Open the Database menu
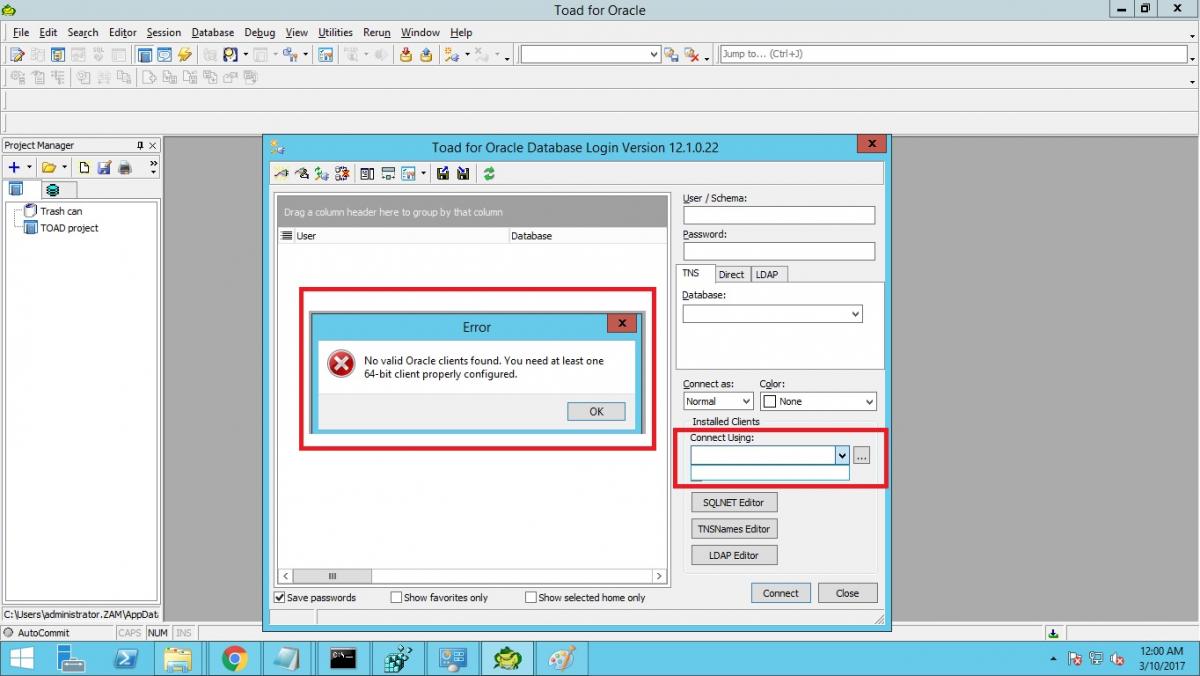The height and width of the screenshot is (676, 1200). 212,32
